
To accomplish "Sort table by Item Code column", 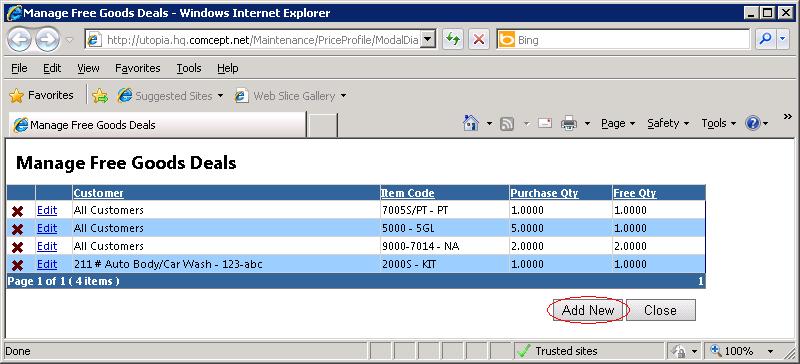I will coord(408,193).
